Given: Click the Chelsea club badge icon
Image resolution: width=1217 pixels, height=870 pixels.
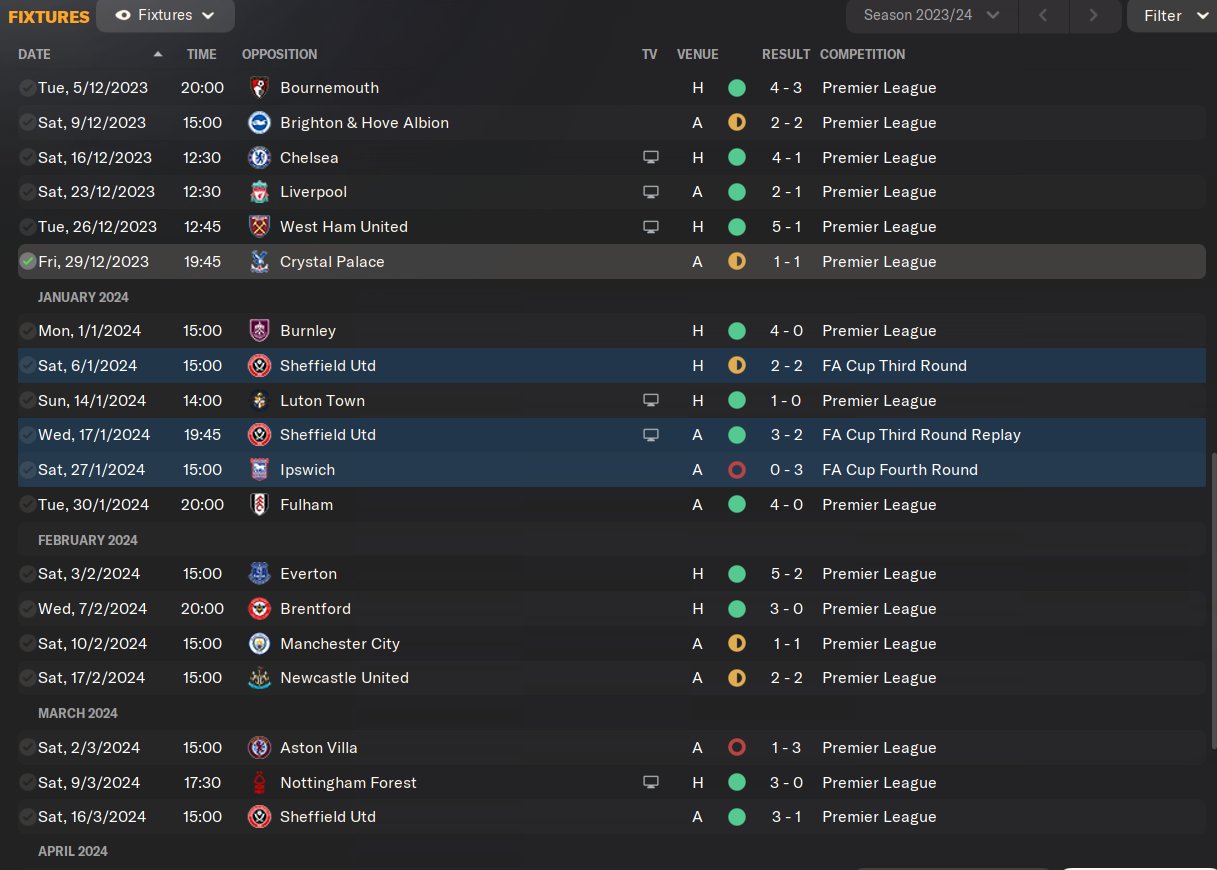Looking at the screenshot, I should [x=259, y=157].
